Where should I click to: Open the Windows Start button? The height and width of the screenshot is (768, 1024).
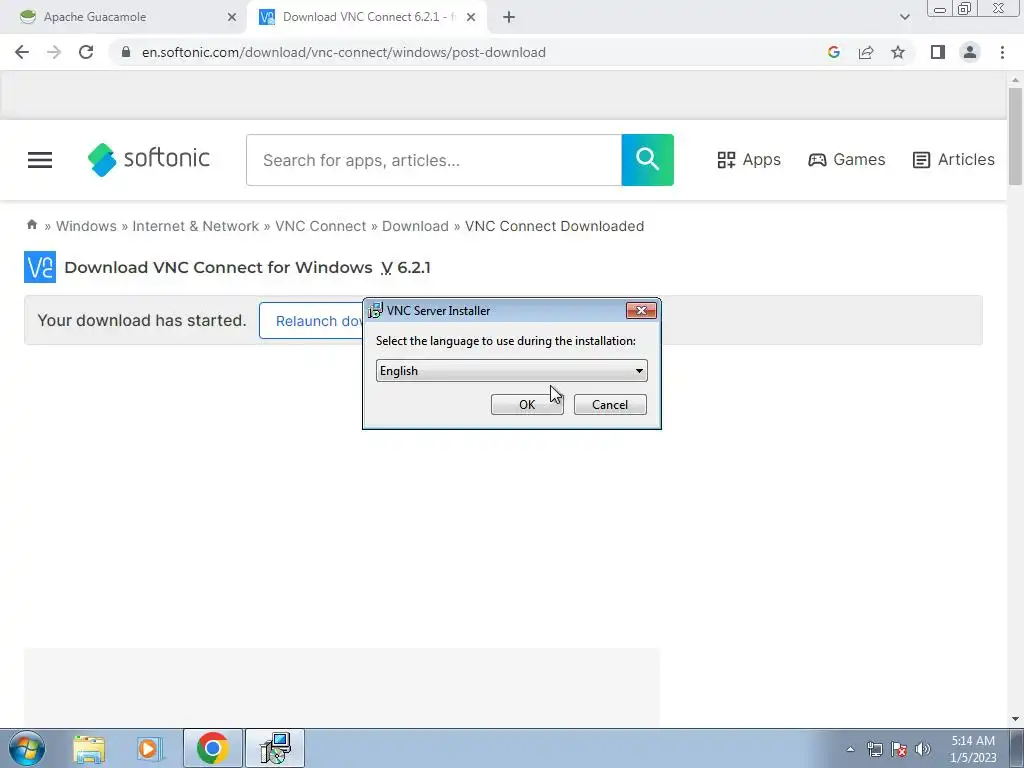[27, 748]
